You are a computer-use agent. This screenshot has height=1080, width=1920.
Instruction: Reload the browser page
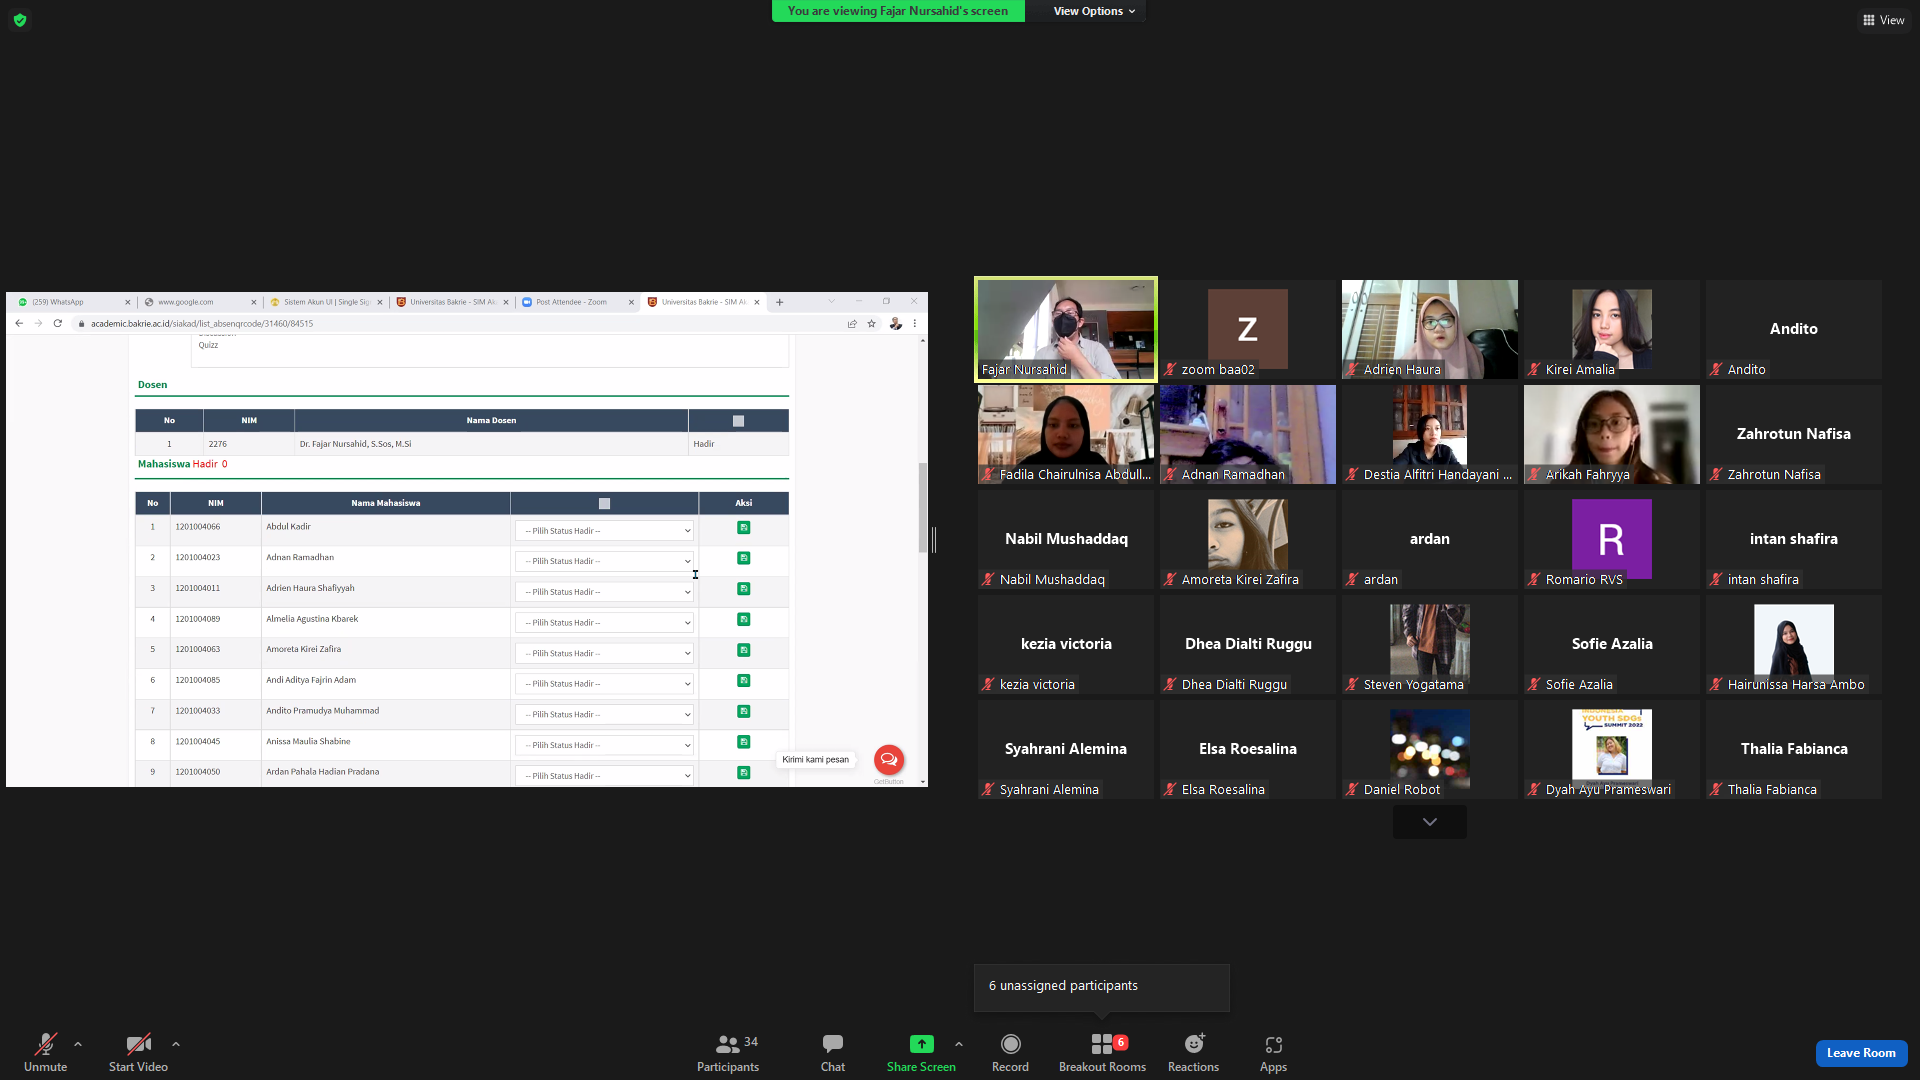(58, 323)
